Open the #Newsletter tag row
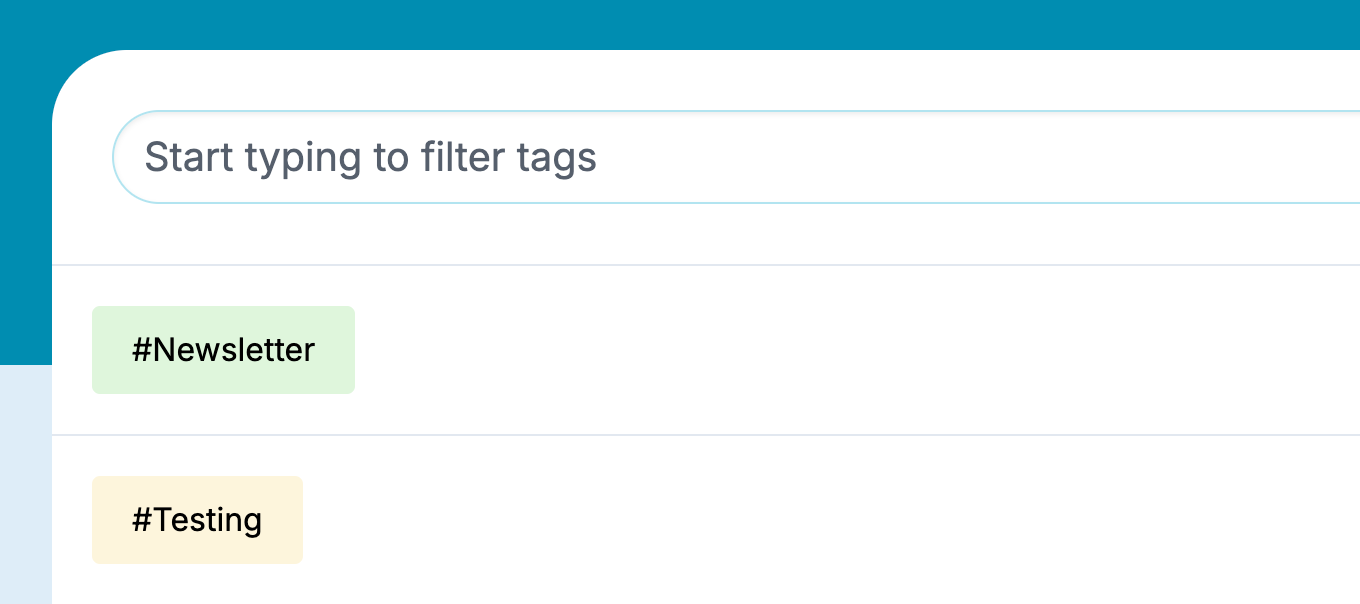 tap(600, 349)
